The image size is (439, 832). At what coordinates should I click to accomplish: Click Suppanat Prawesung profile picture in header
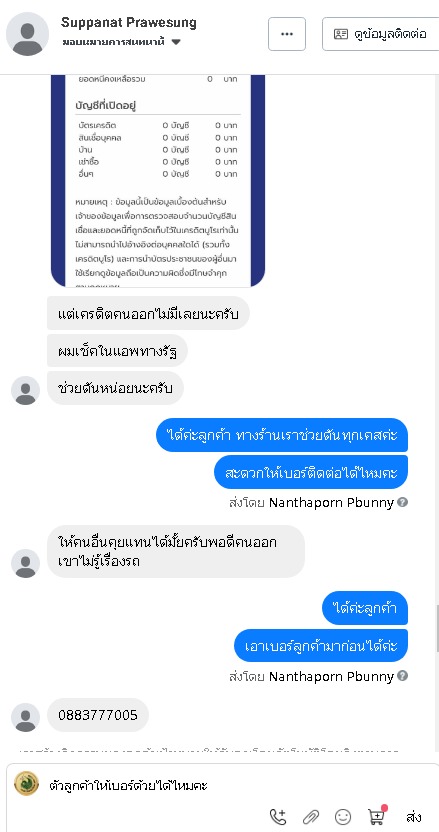coord(28,34)
